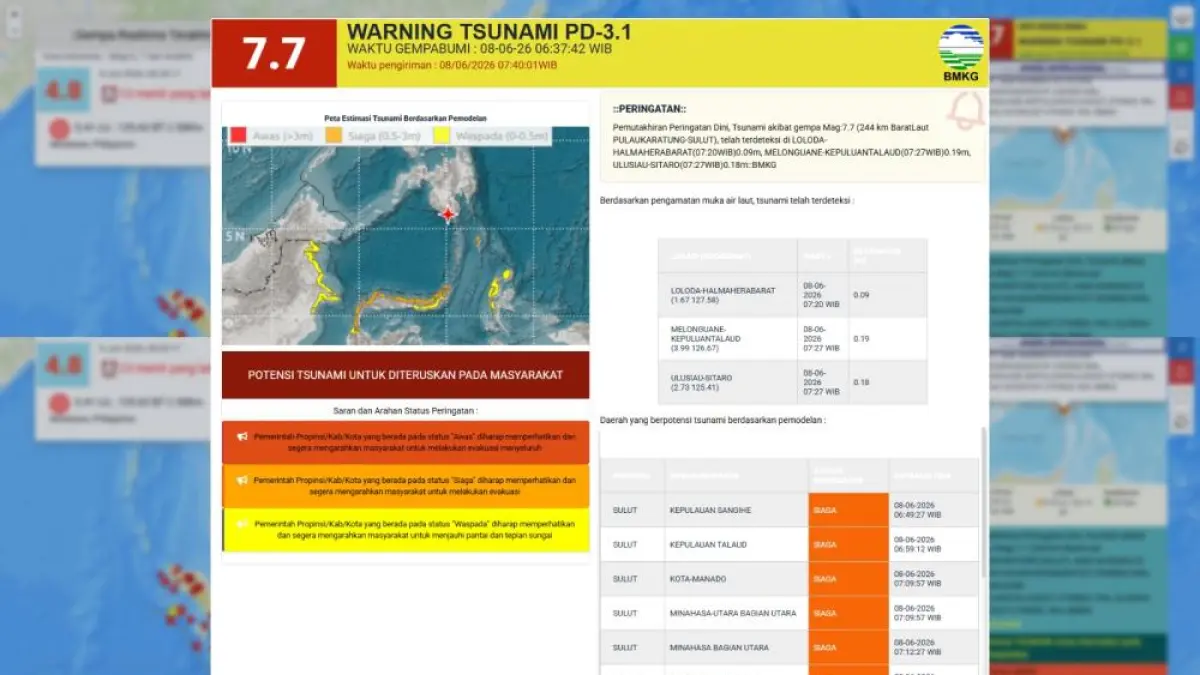Click the red epicenter star on the map
The height and width of the screenshot is (675, 1200).
click(448, 214)
